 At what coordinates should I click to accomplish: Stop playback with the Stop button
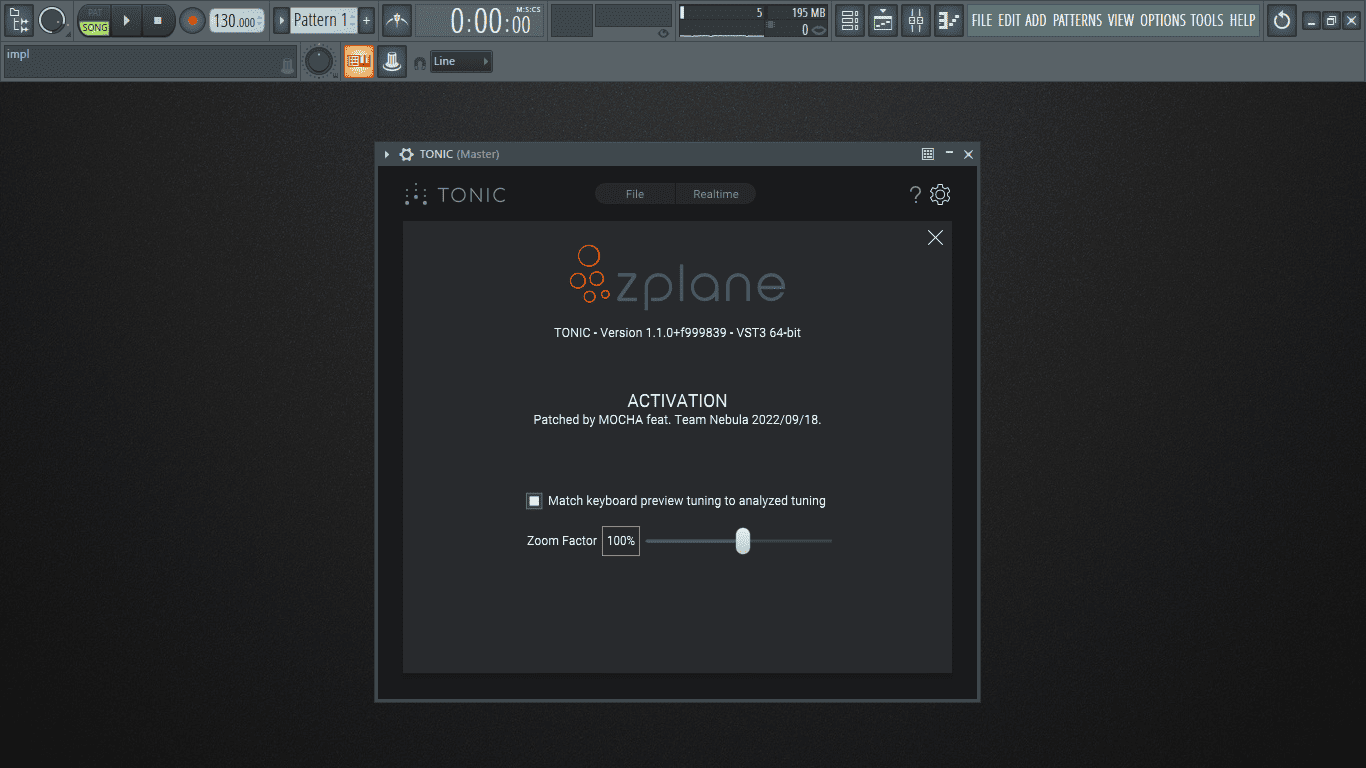[157, 20]
